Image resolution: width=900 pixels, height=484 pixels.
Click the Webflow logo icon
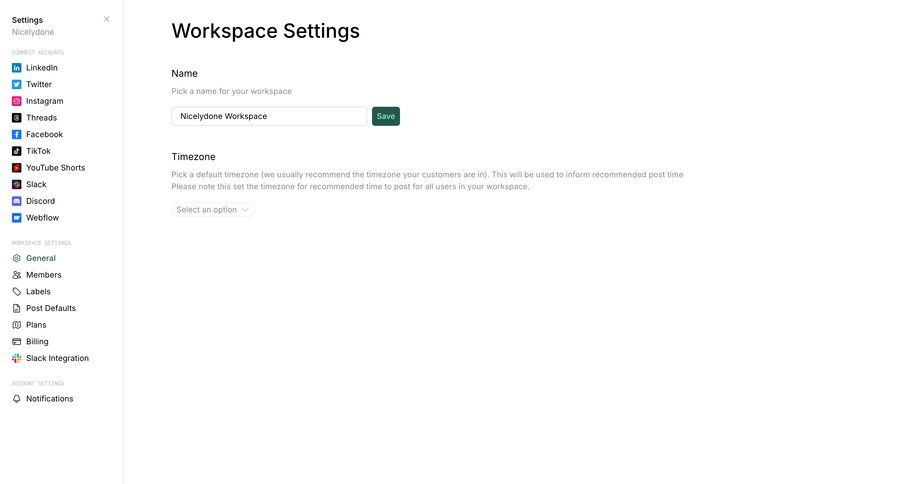click(x=17, y=218)
